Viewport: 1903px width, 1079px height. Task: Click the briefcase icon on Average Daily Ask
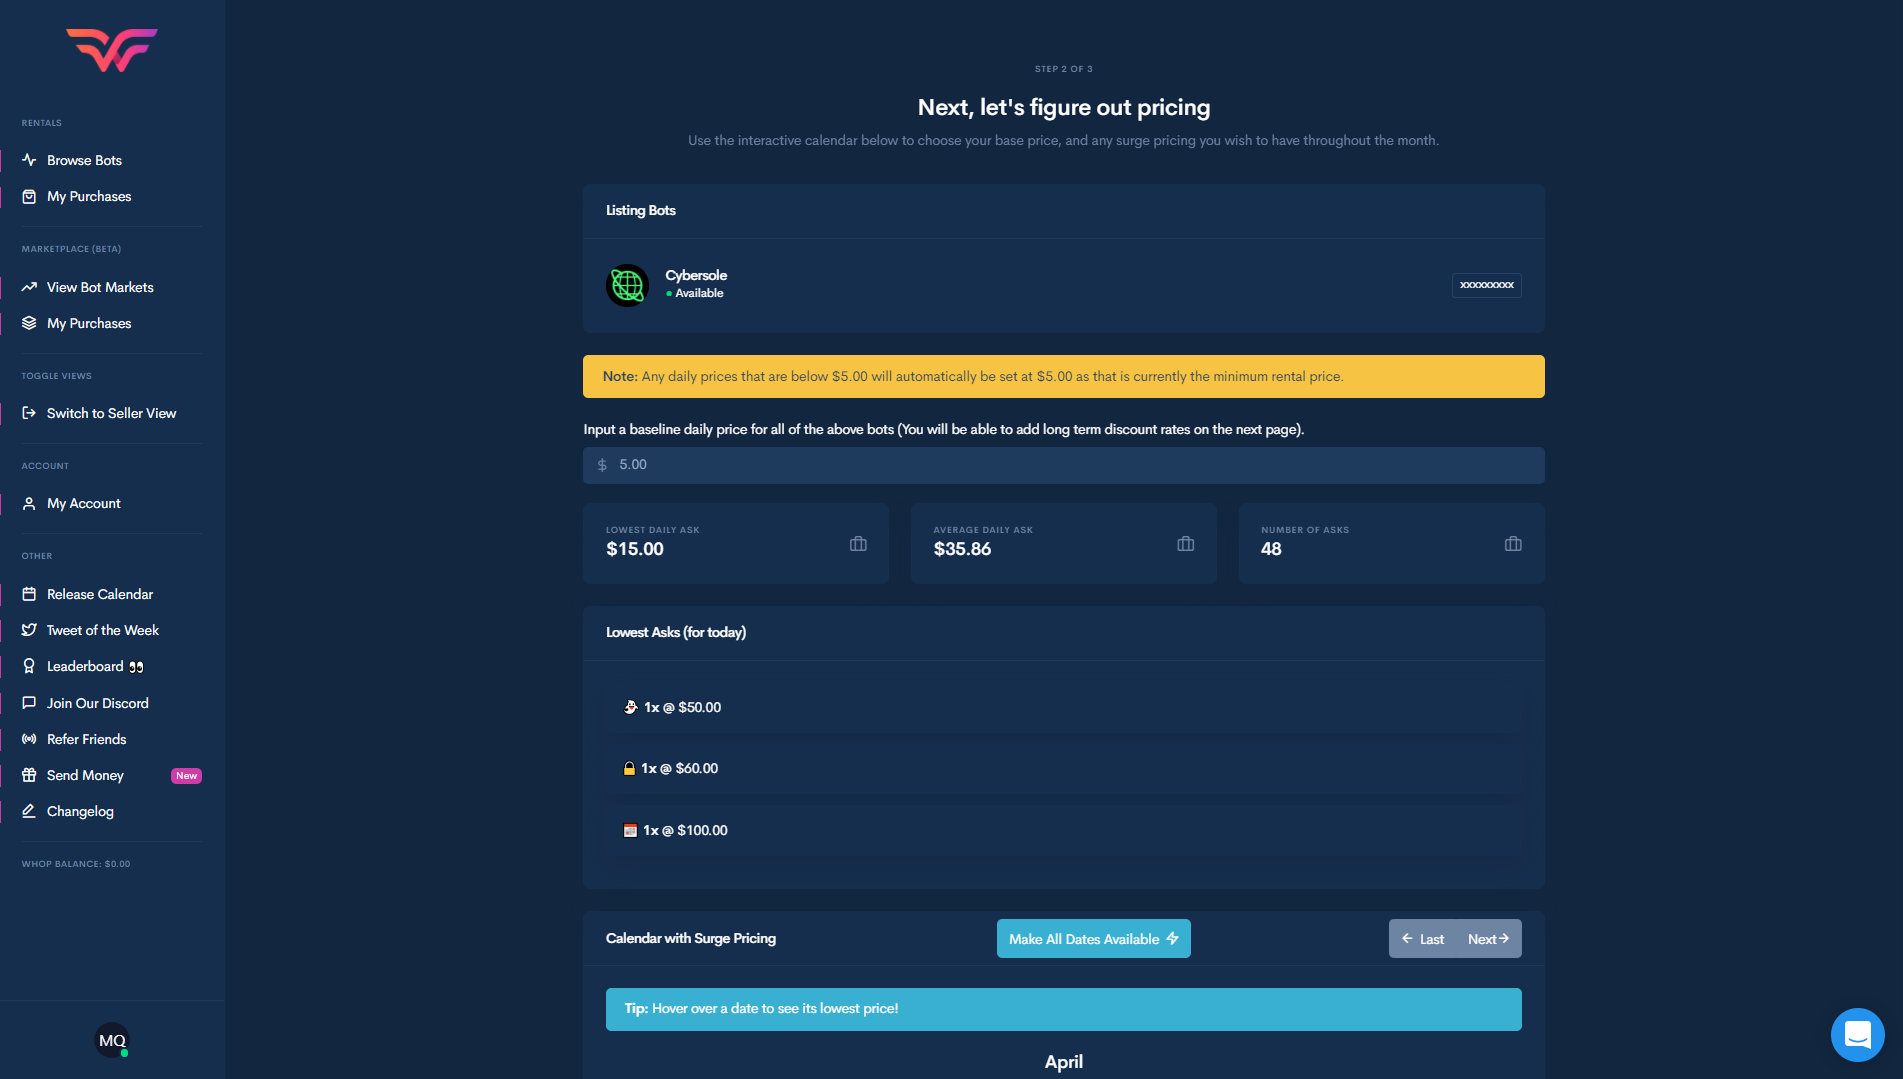click(x=1185, y=544)
